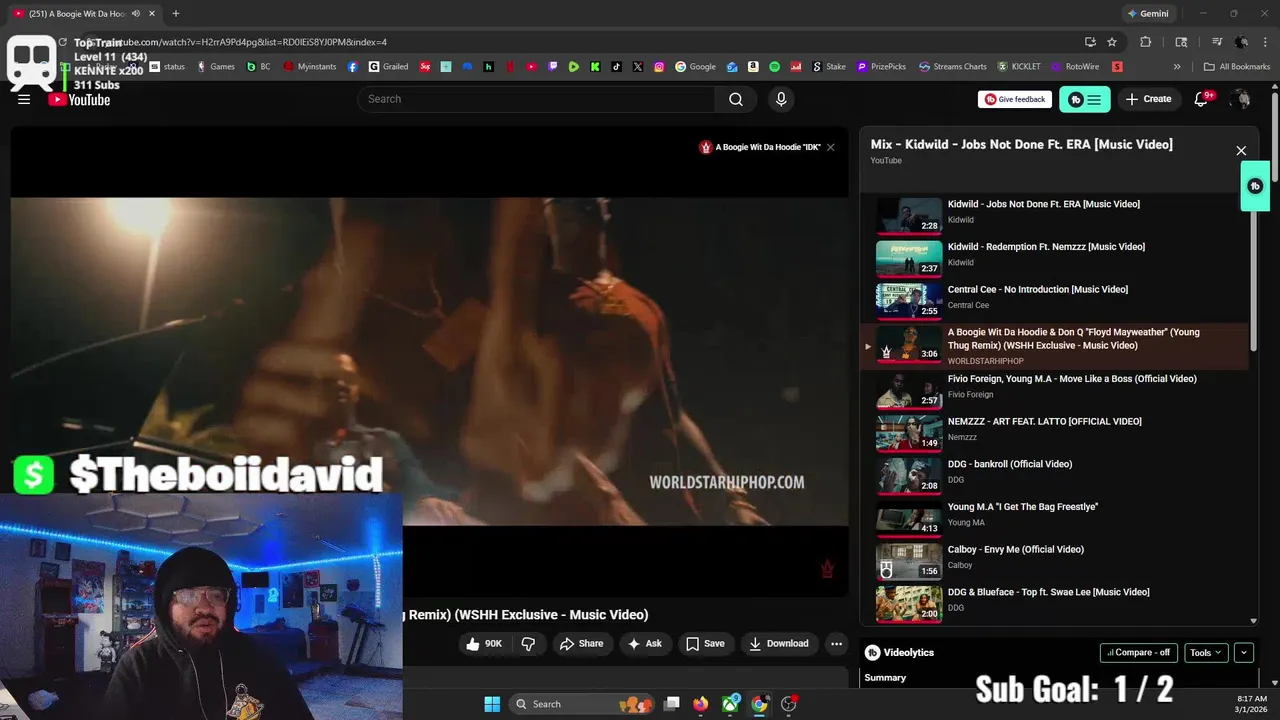The image size is (1280, 720).
Task: Open the account avatar menu
Action: pyautogui.click(x=1241, y=99)
